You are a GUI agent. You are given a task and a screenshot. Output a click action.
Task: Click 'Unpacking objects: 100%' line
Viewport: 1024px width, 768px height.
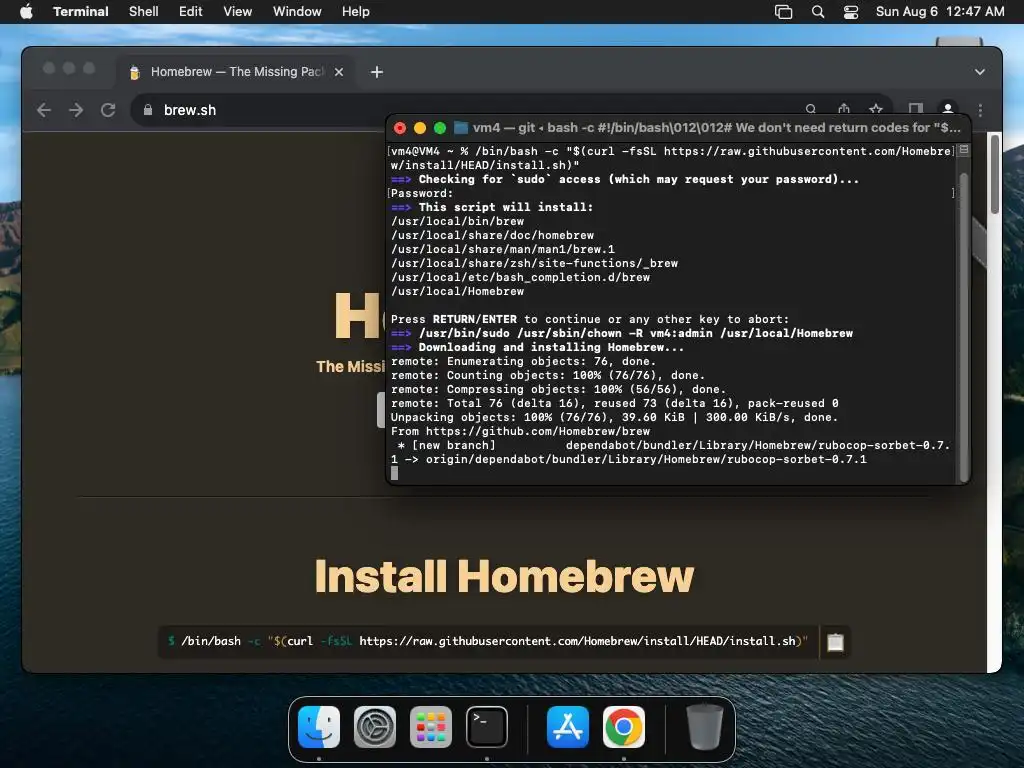click(614, 417)
